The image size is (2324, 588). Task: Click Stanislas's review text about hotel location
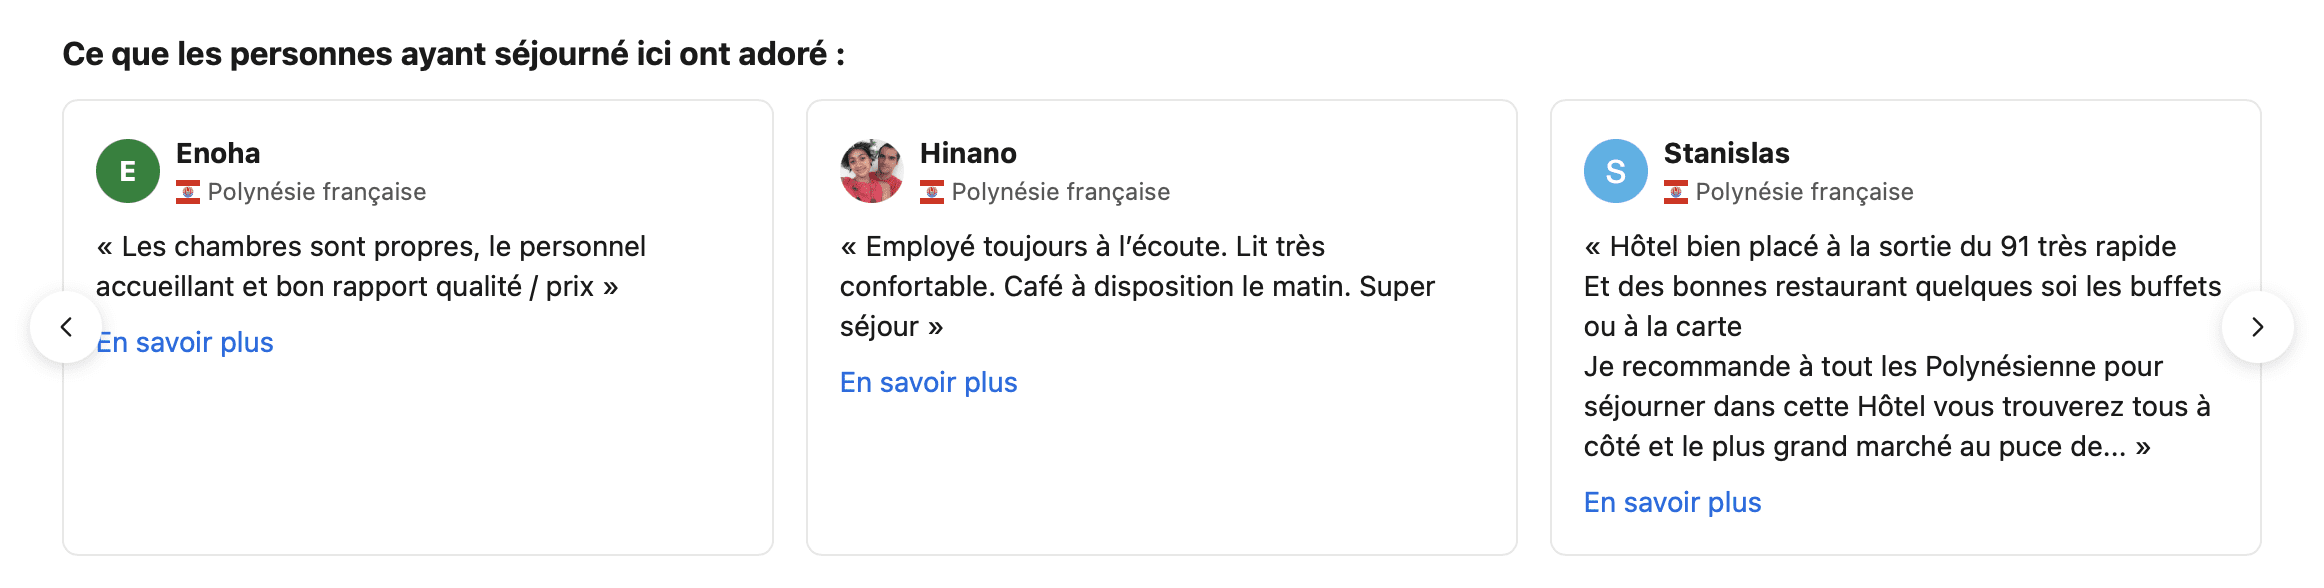click(1902, 346)
